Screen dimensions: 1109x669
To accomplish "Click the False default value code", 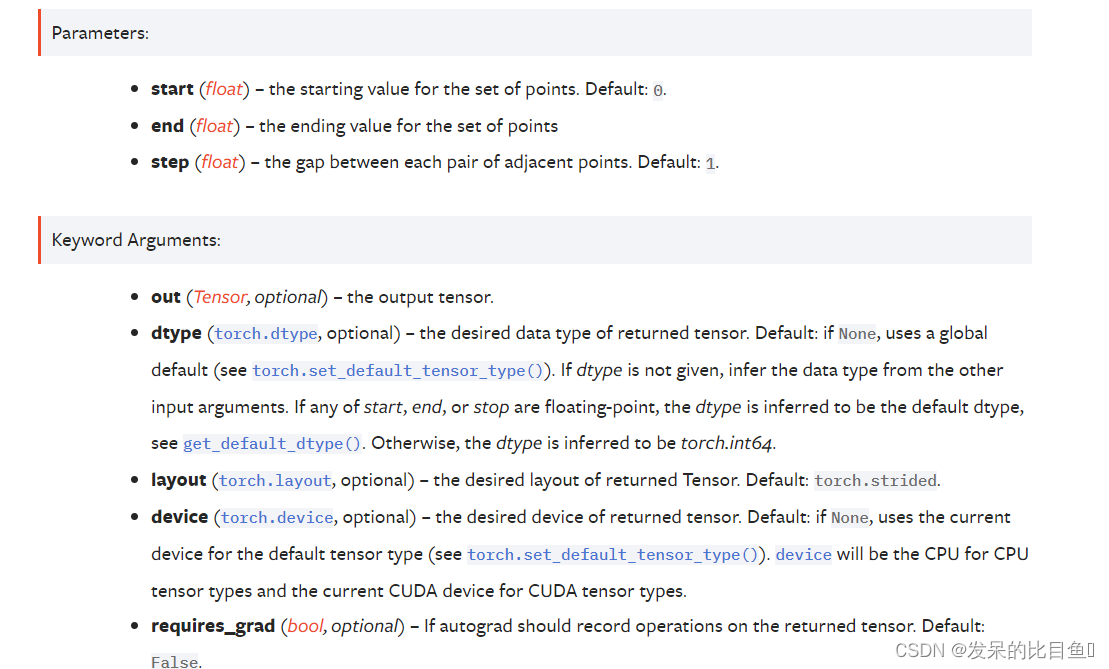I will point(175,662).
